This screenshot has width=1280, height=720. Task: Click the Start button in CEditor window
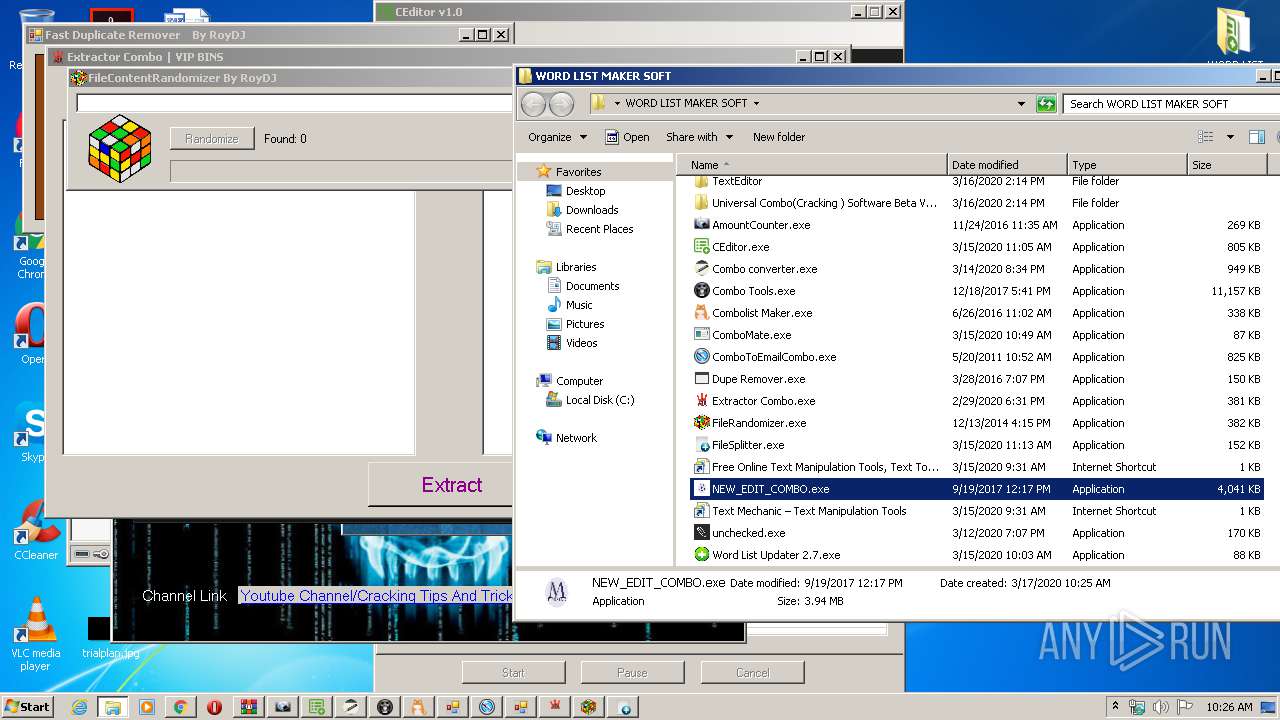513,673
